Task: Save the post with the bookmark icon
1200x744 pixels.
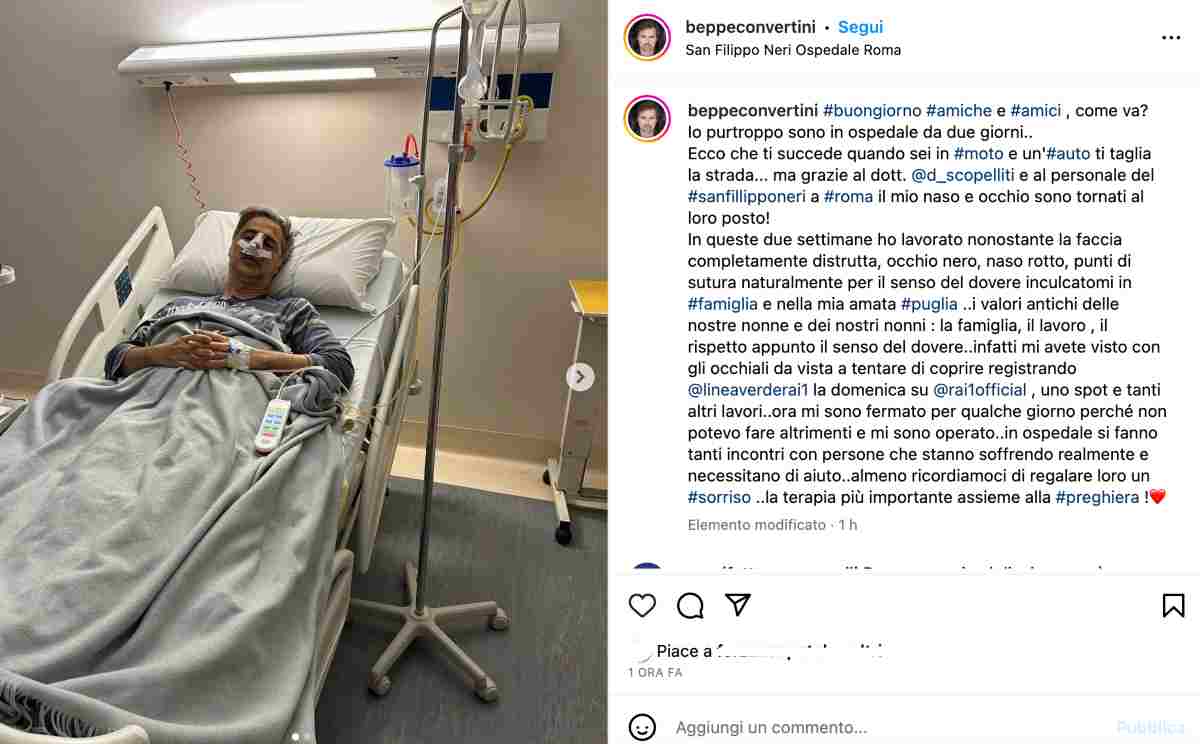Action: coord(1173,605)
